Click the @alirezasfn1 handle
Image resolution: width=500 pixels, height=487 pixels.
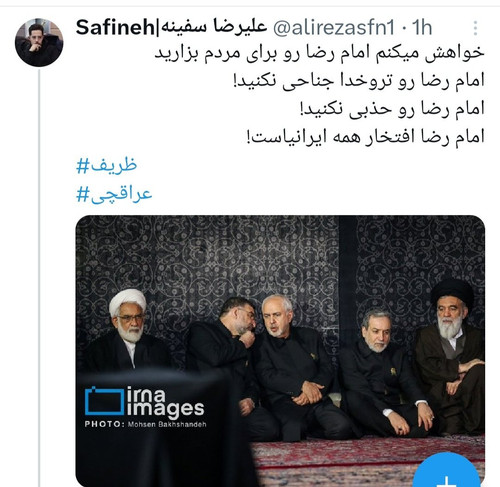point(334,28)
